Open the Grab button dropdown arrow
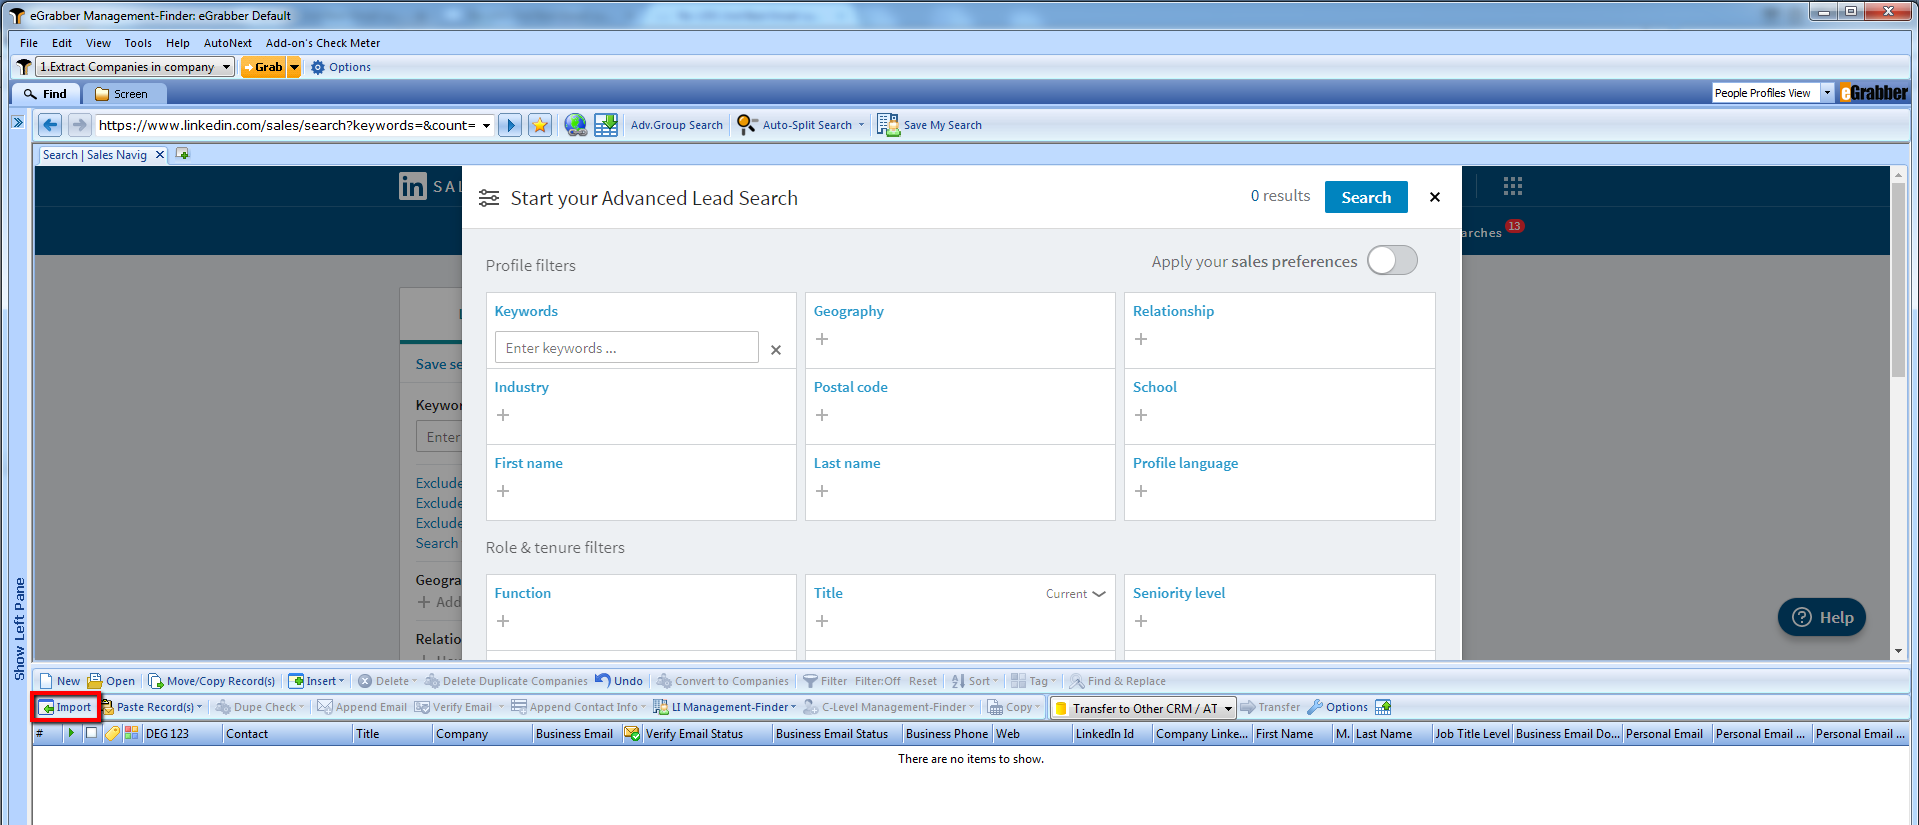This screenshot has width=1919, height=825. point(294,67)
